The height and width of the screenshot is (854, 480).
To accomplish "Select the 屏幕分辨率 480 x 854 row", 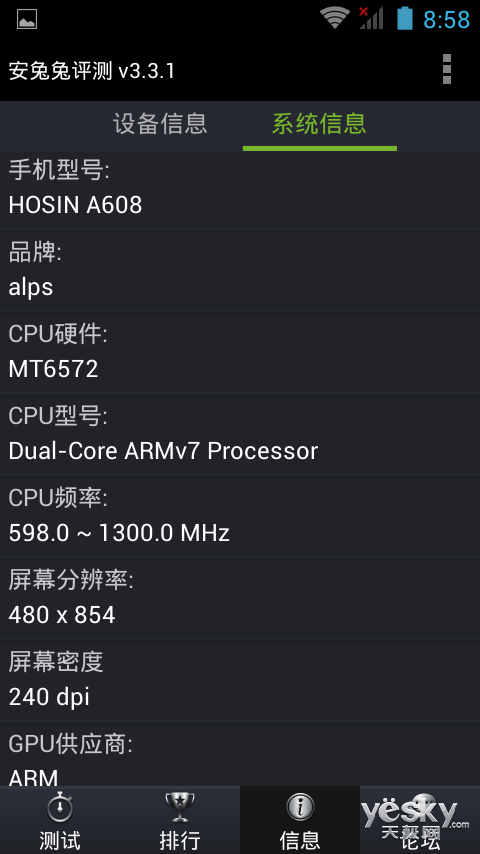I will [x=240, y=600].
